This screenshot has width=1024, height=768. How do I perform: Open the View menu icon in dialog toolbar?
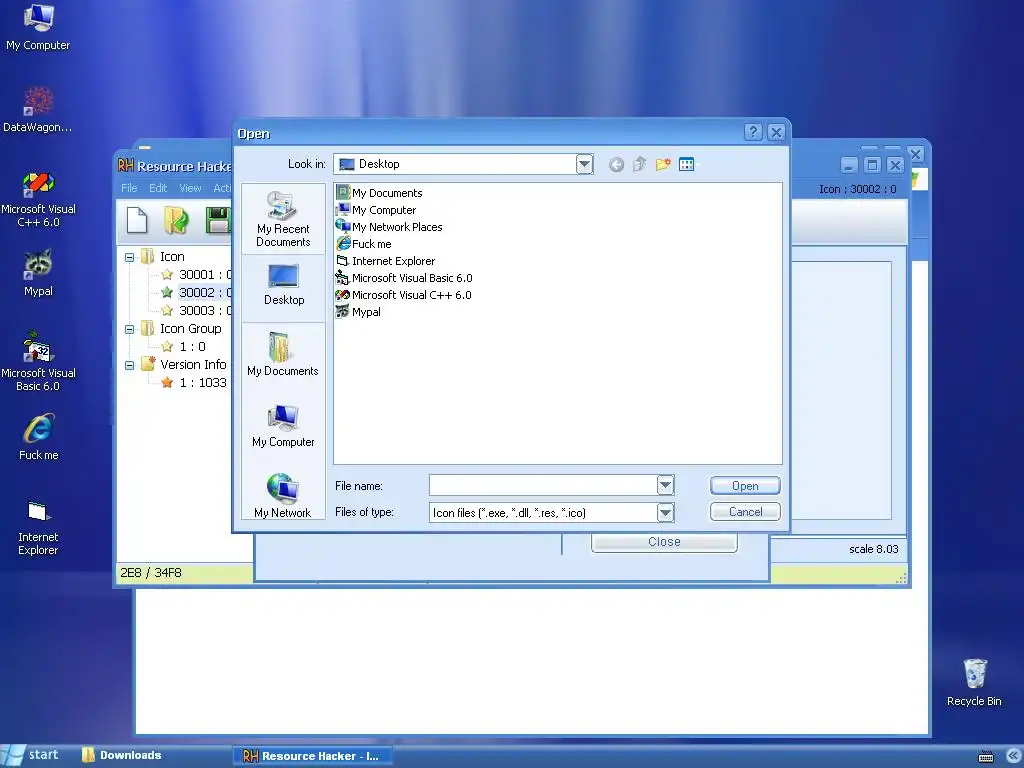(687, 165)
